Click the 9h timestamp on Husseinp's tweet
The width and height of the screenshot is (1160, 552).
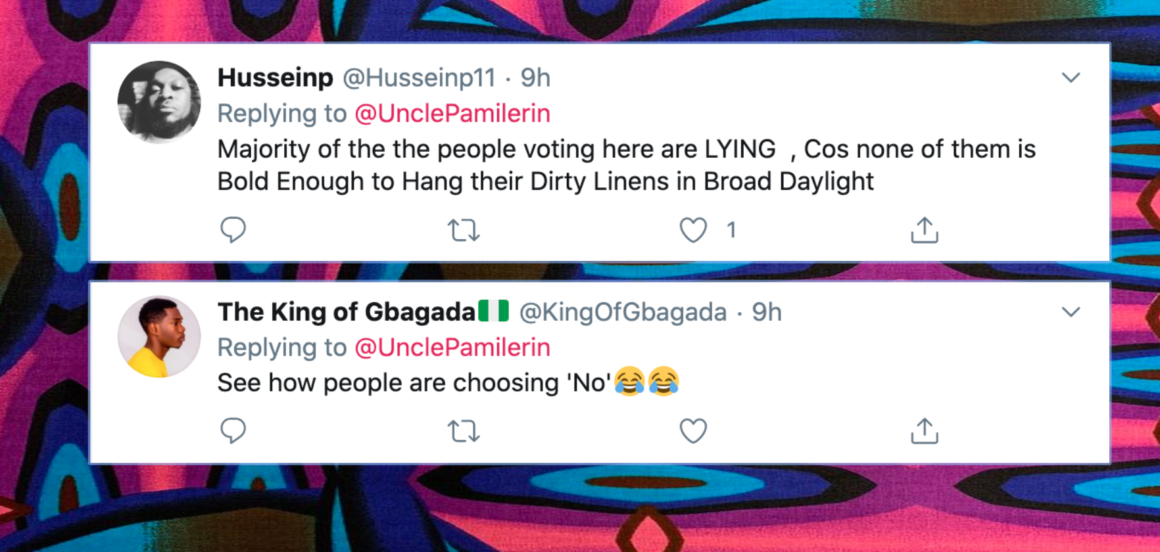535,78
